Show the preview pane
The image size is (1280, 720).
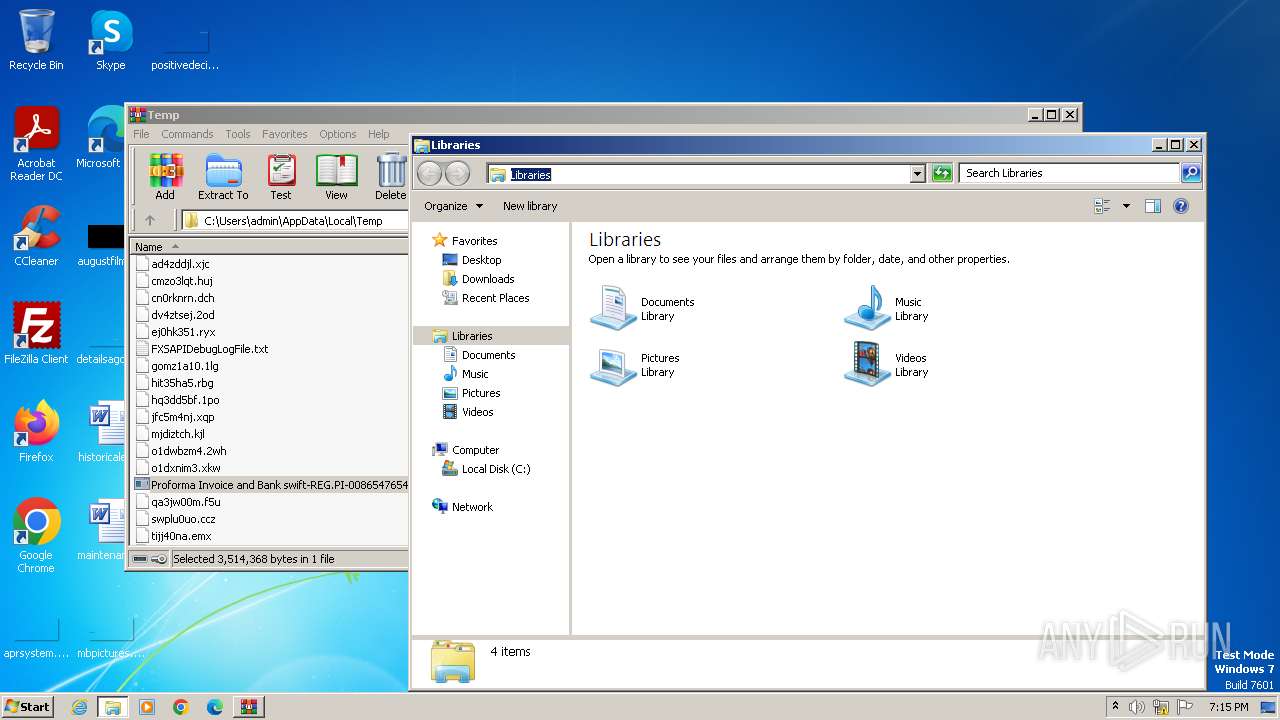[1152, 206]
